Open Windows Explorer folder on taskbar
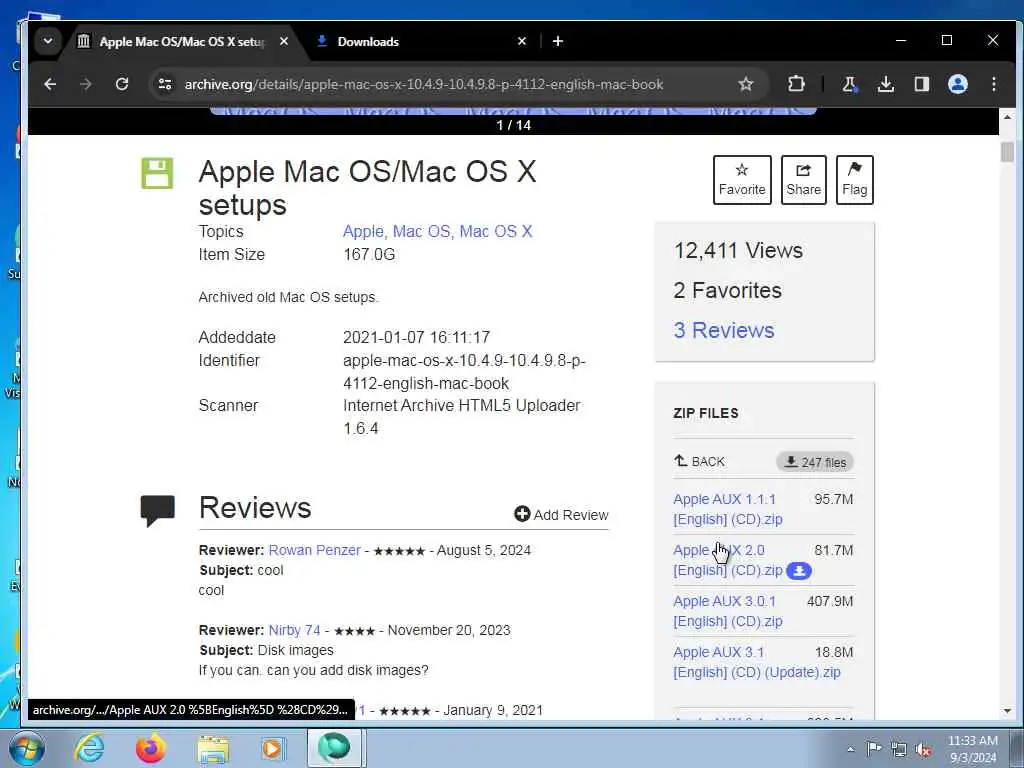The width and height of the screenshot is (1024, 768). (214, 749)
